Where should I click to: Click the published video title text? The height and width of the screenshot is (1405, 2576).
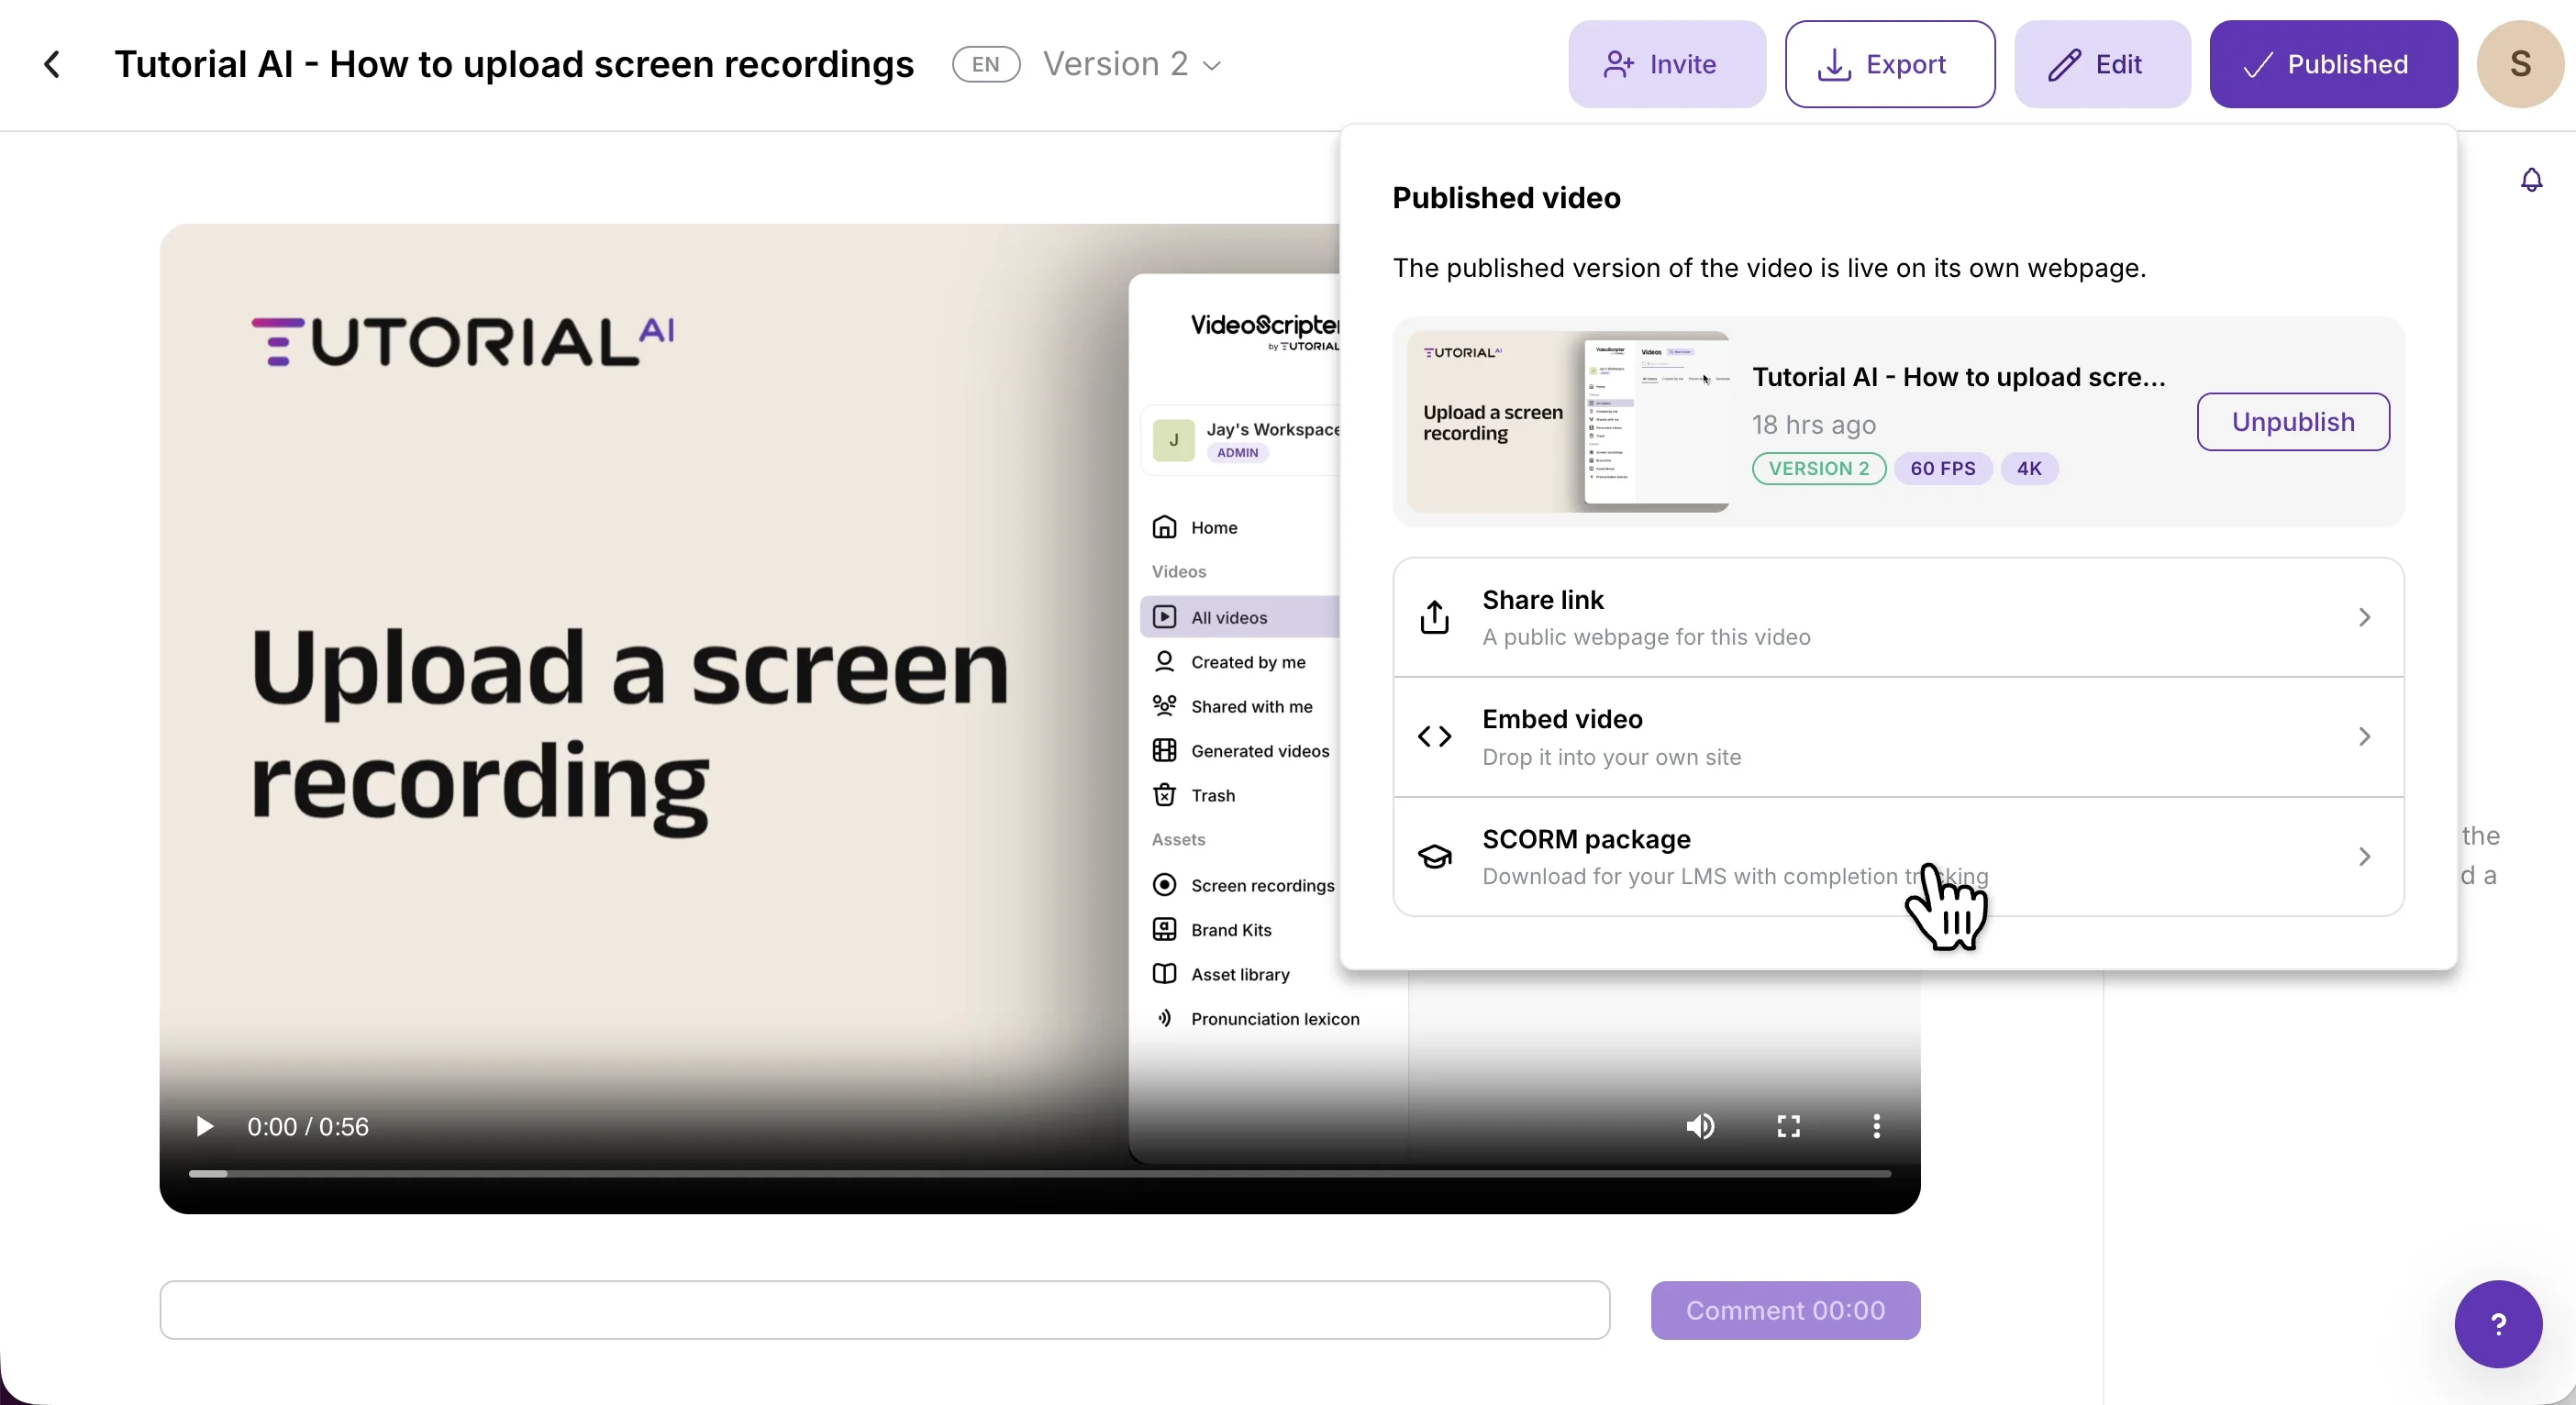[x=1958, y=377]
